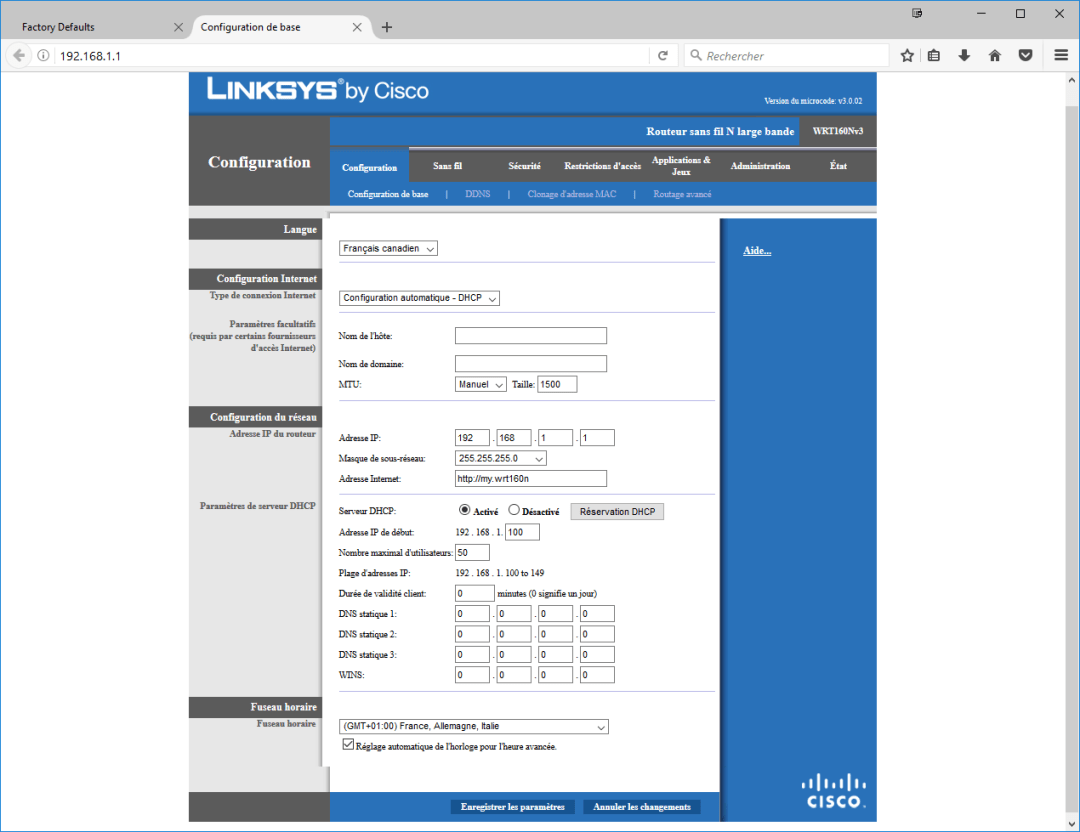
Task: Toggle automatic daylight saving clock adjustment checkbox
Action: point(348,745)
